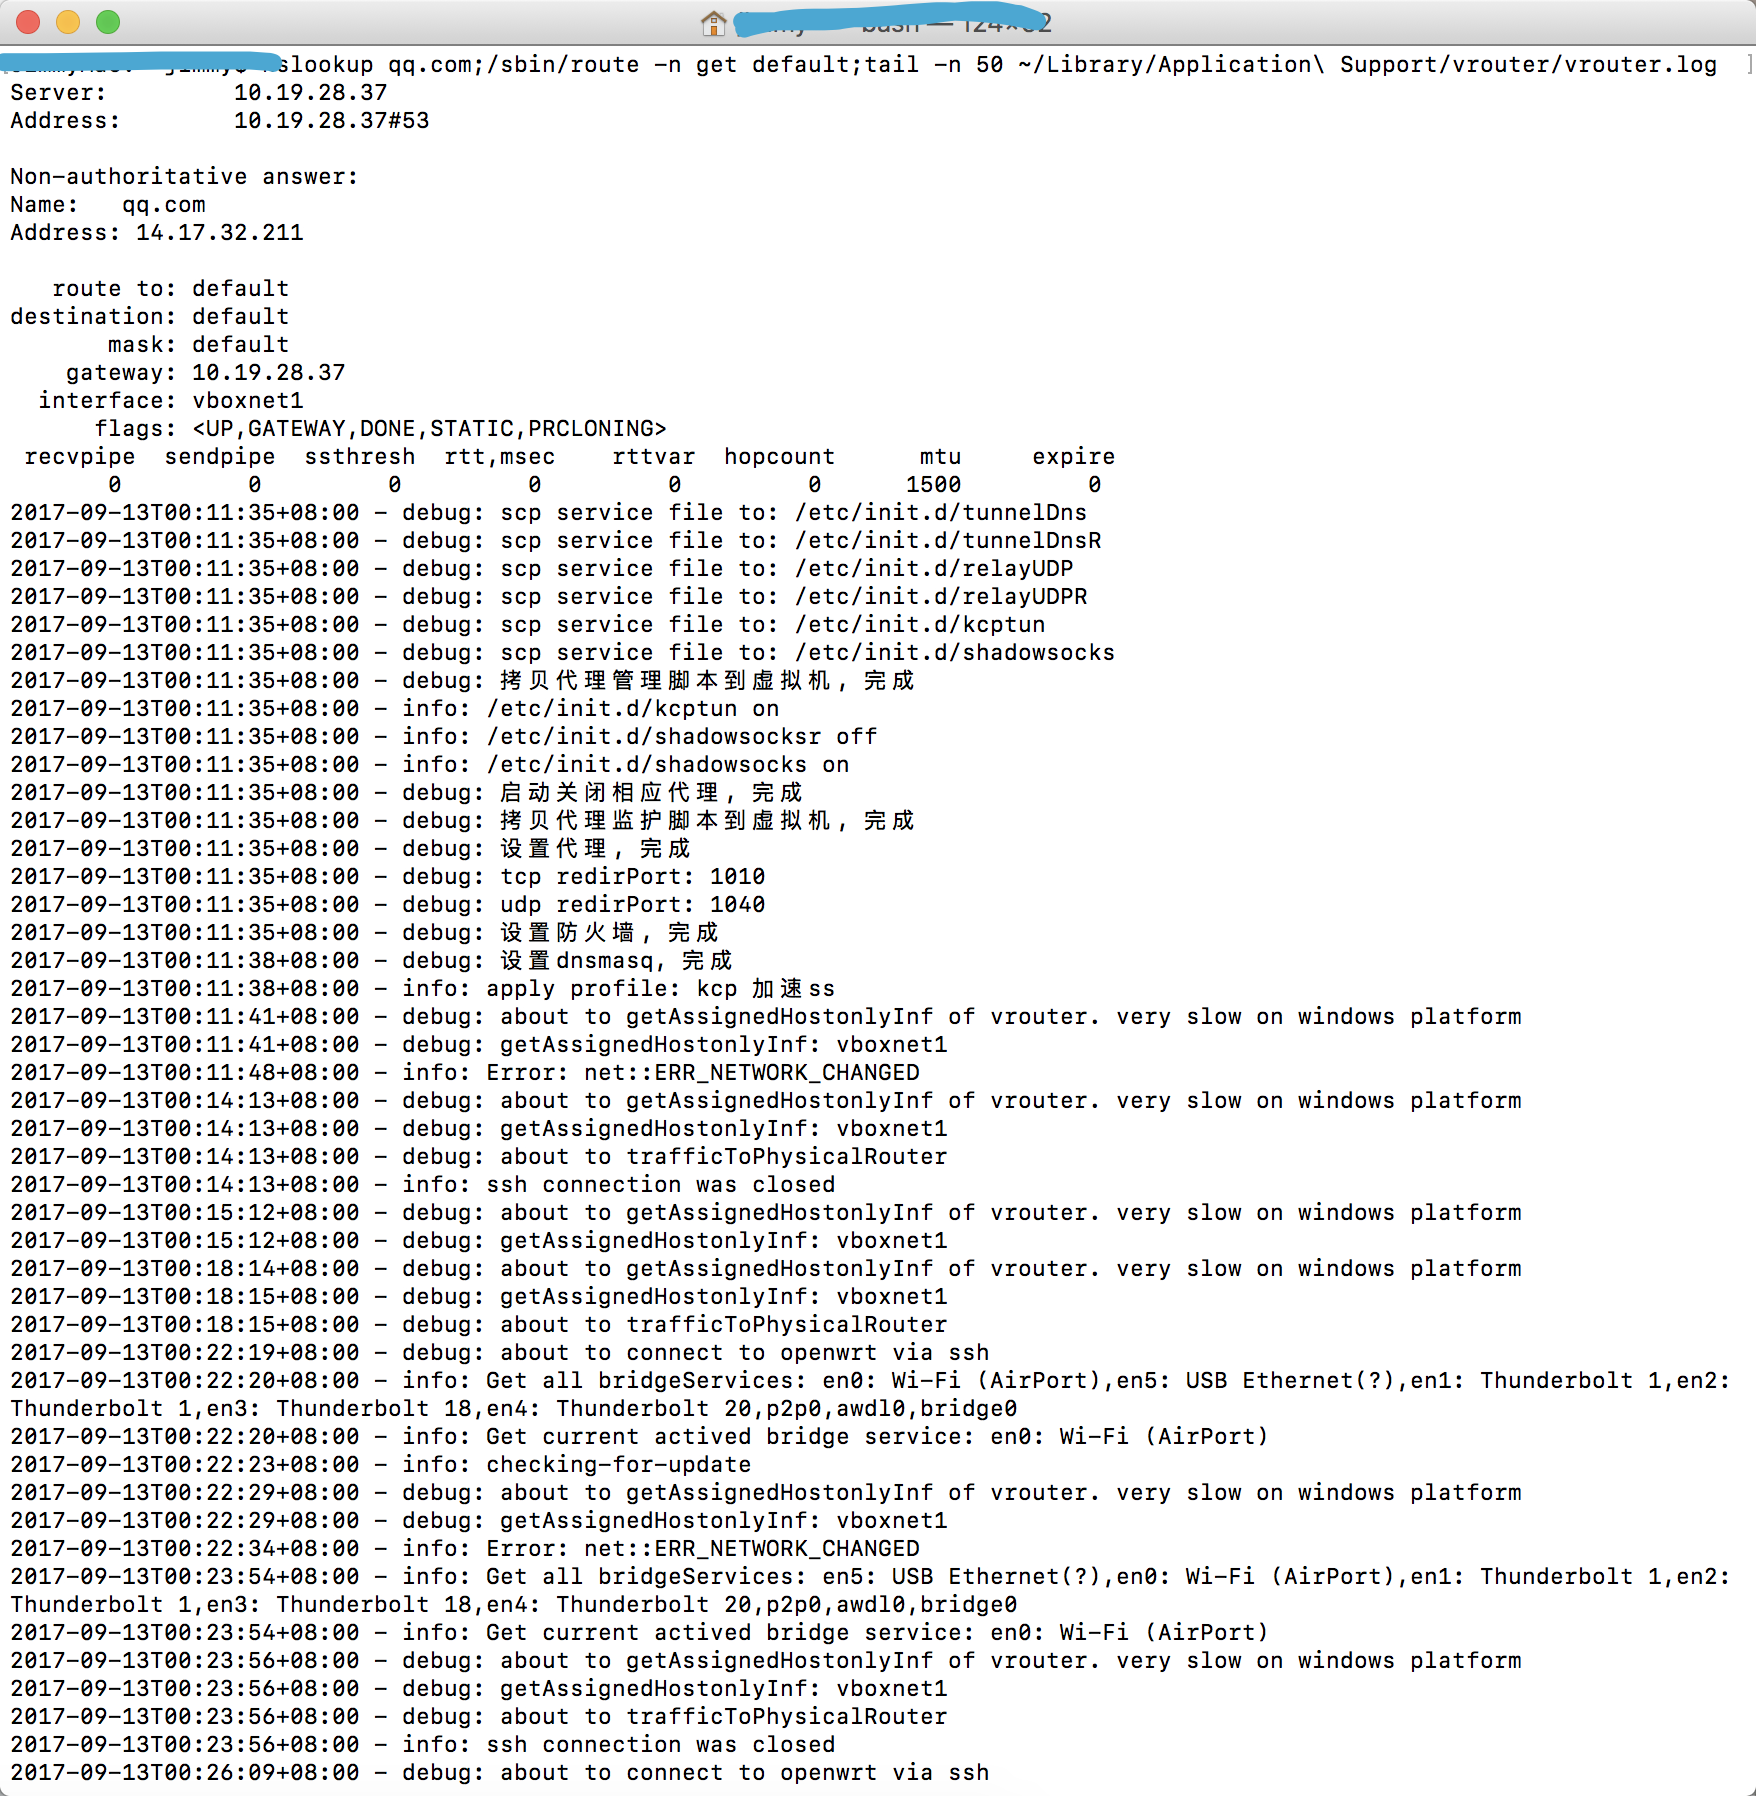Click the 'interface: vboxnet1' line
The width and height of the screenshot is (1756, 1796).
coord(170,400)
